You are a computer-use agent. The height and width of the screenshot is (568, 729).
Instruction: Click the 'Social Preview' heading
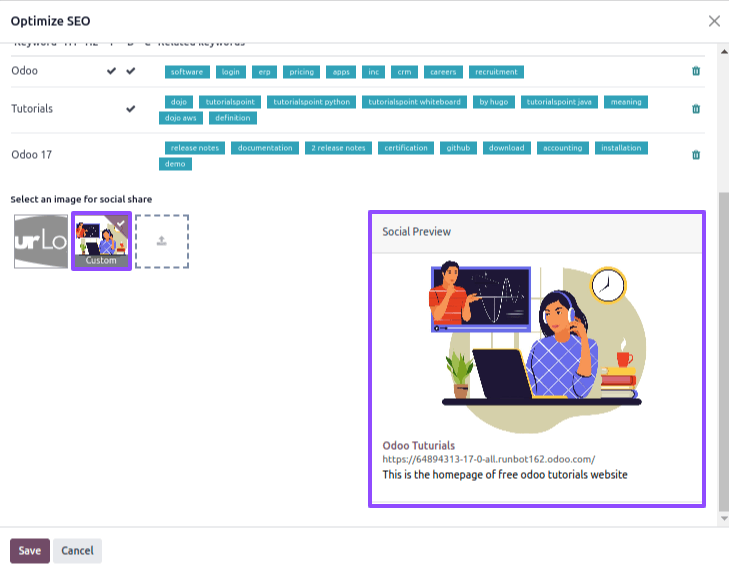click(x=417, y=231)
